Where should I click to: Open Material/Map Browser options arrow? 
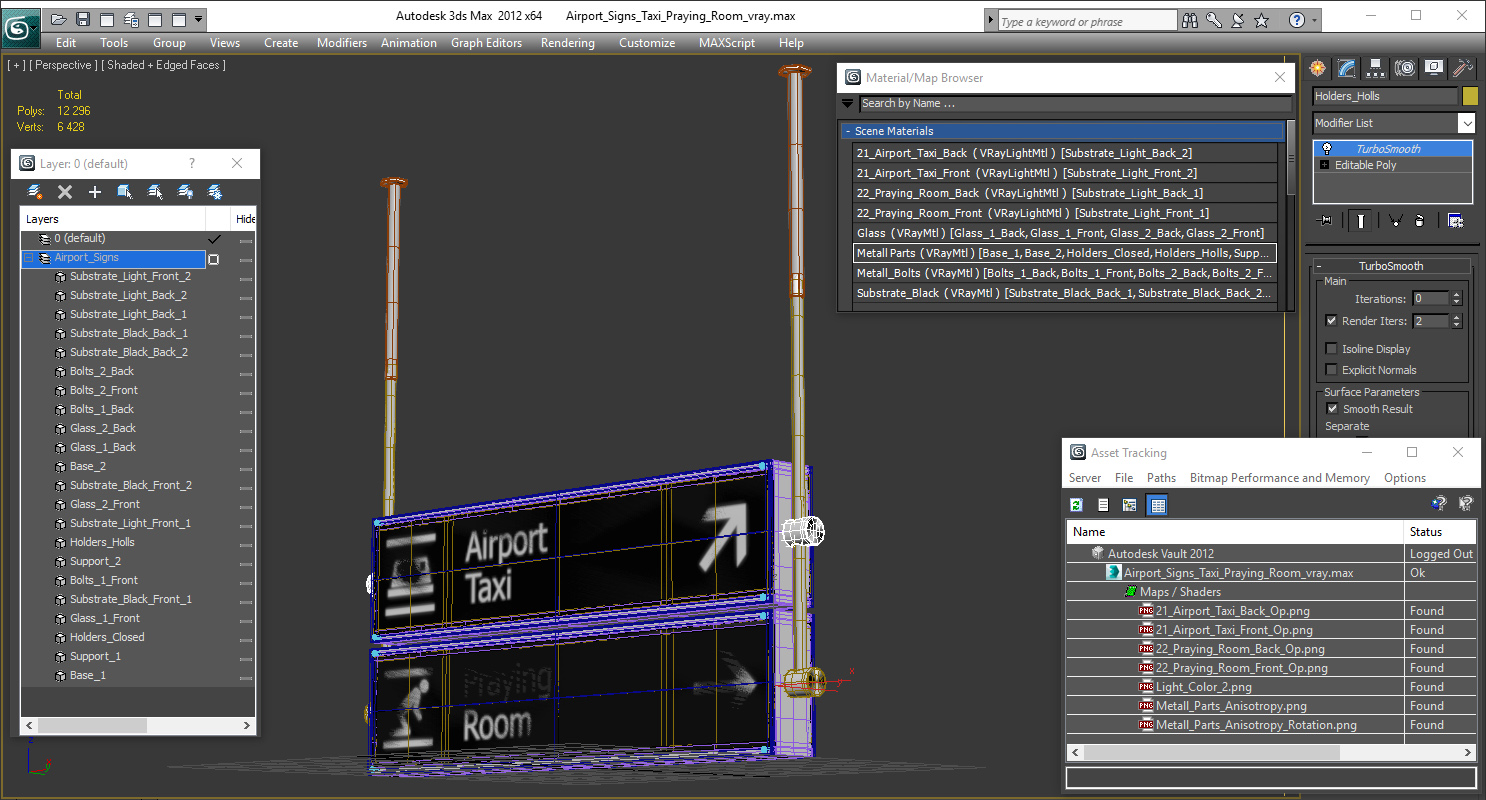[848, 103]
